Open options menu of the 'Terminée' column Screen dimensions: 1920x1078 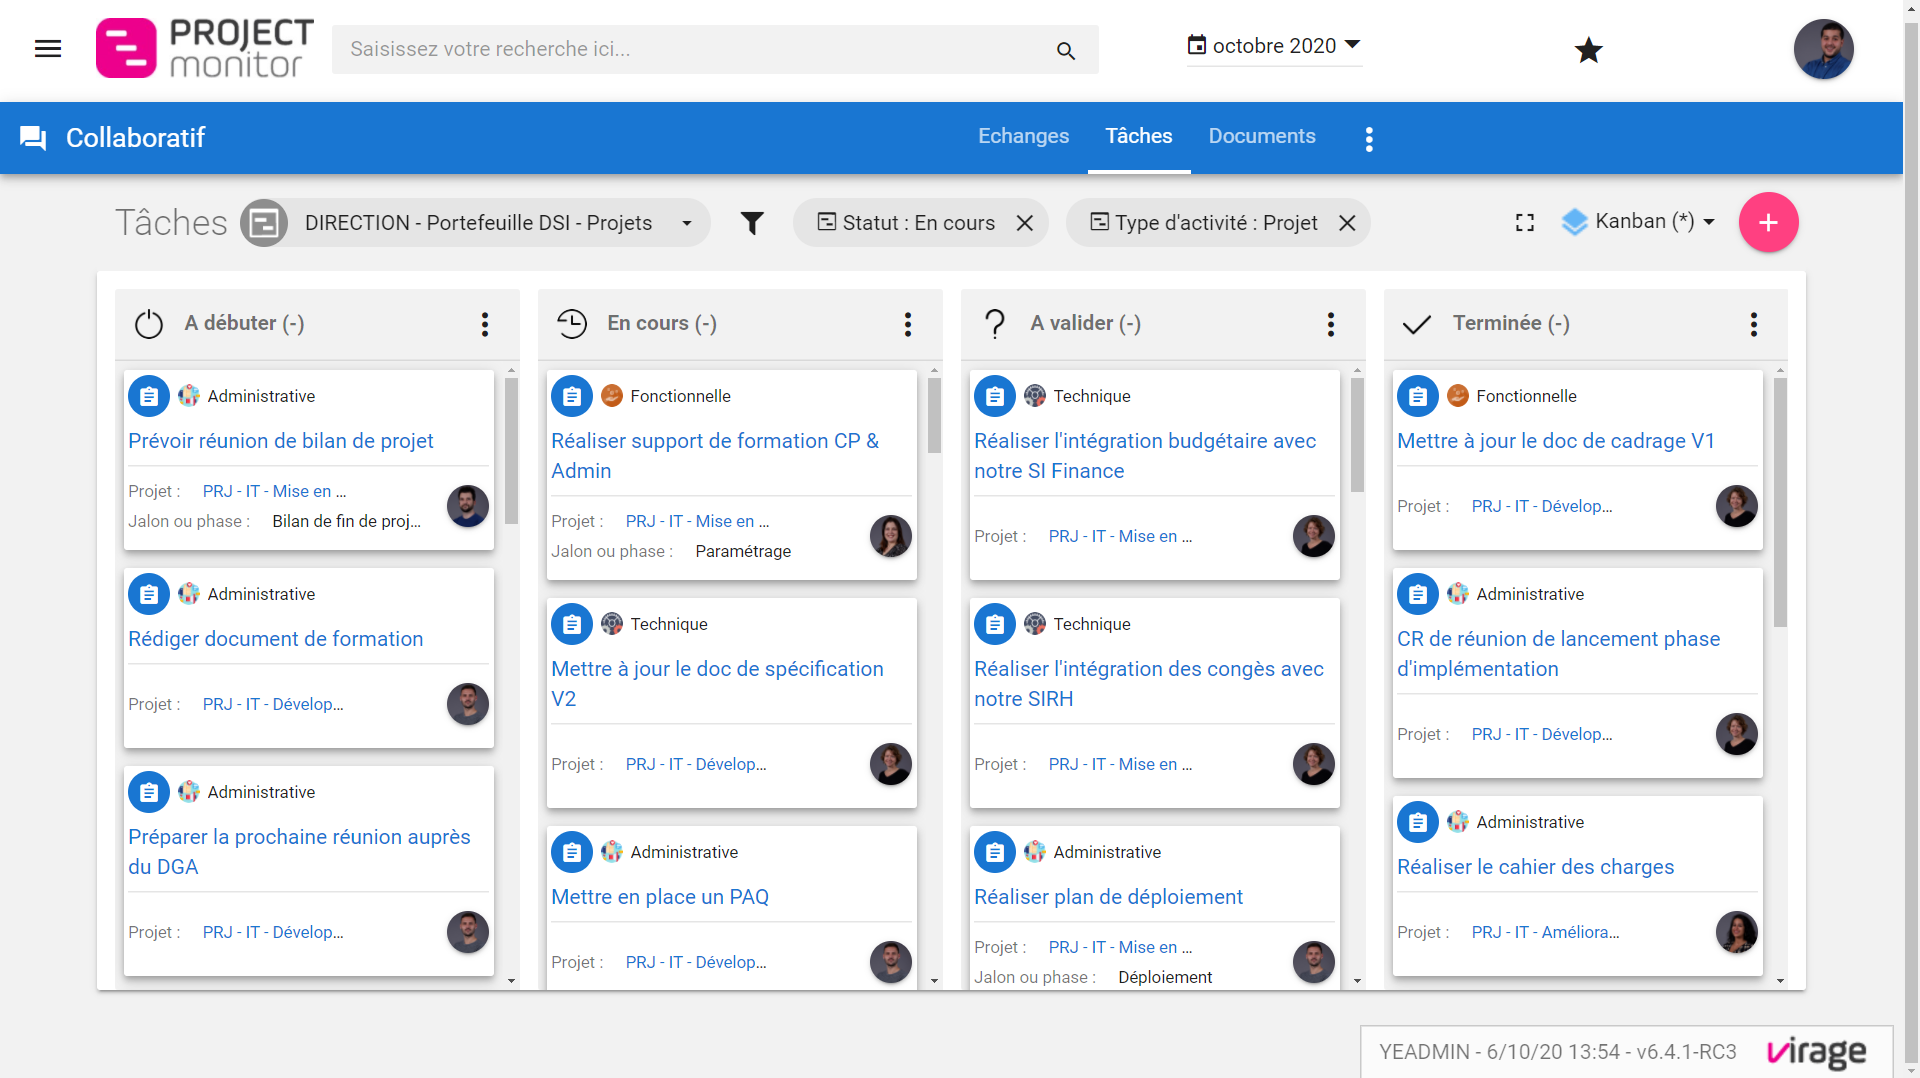pyautogui.click(x=1753, y=324)
